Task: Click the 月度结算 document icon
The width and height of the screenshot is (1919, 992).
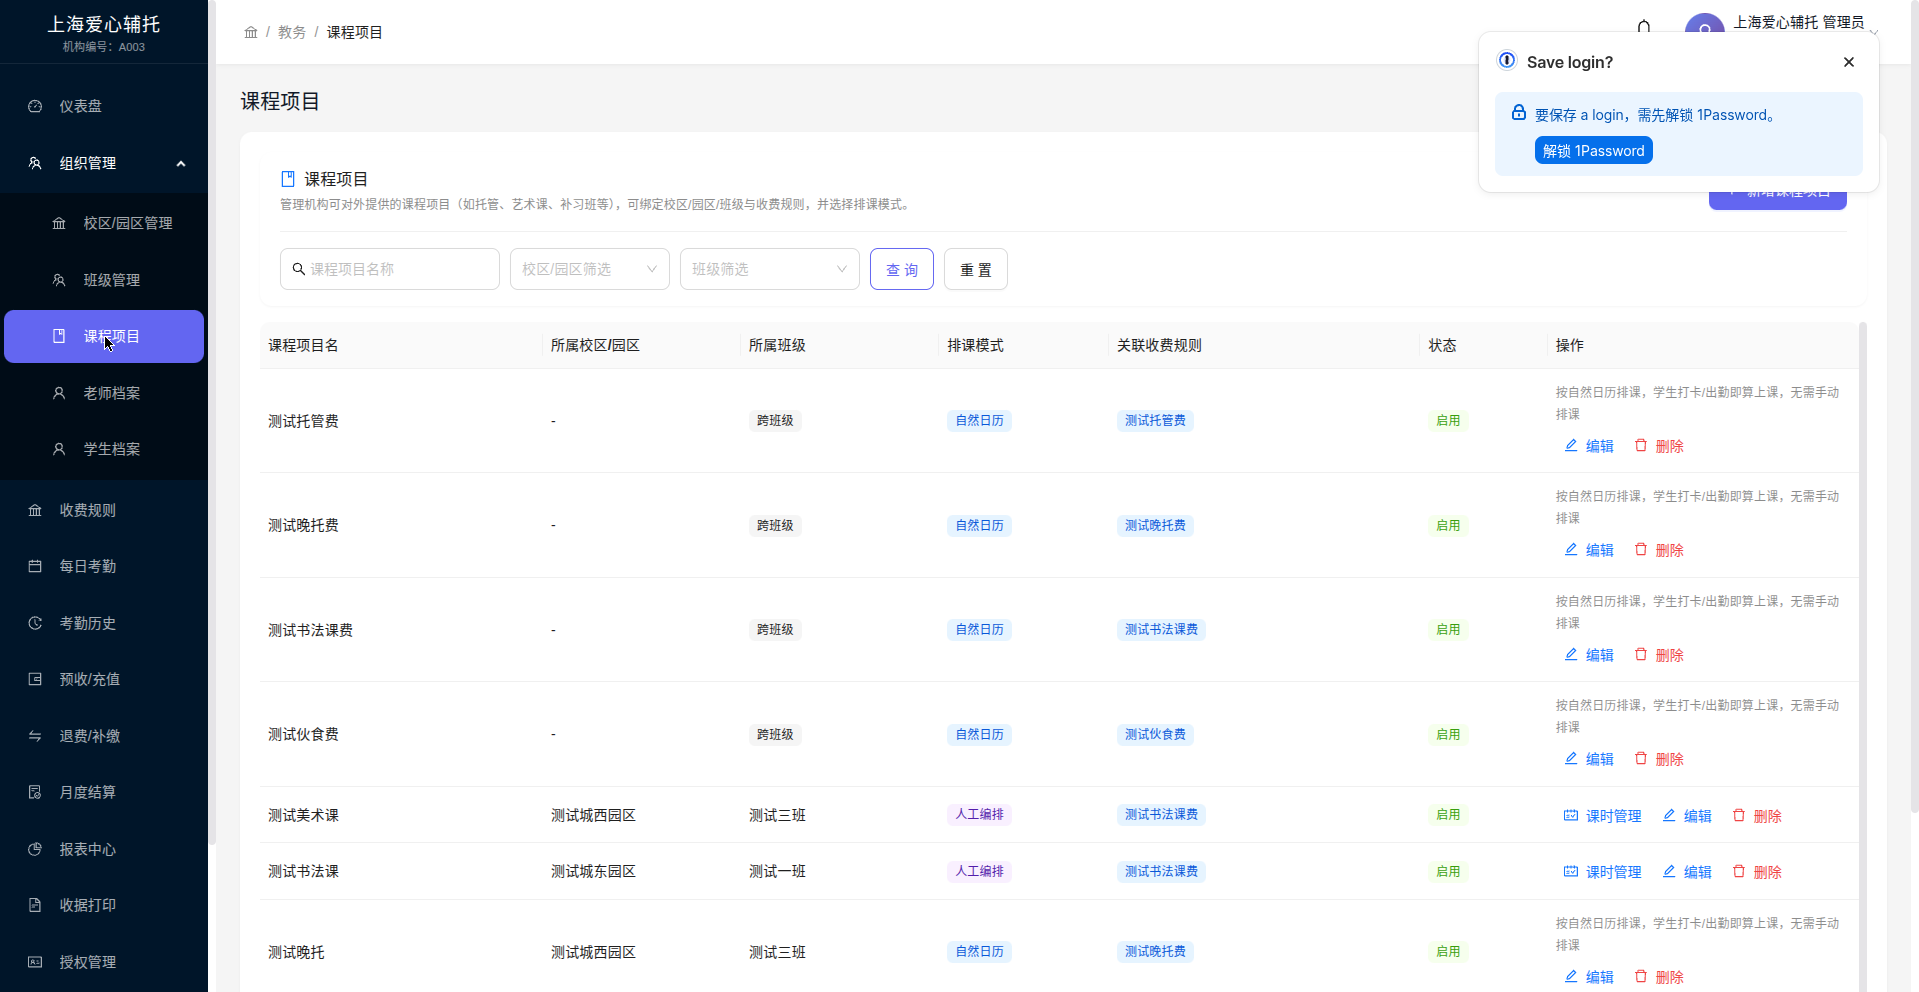Action: pos(35,792)
